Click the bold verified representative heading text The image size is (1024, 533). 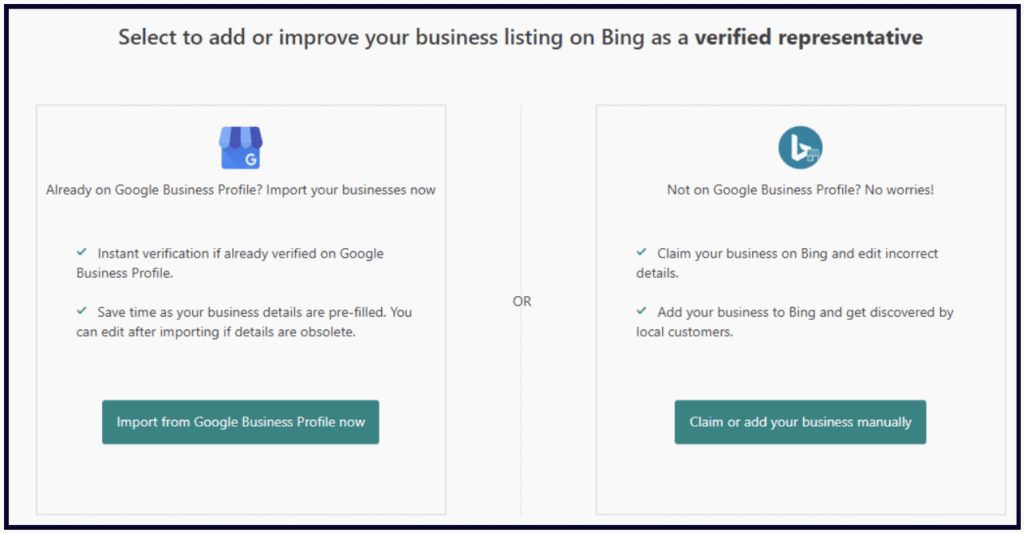coord(808,38)
